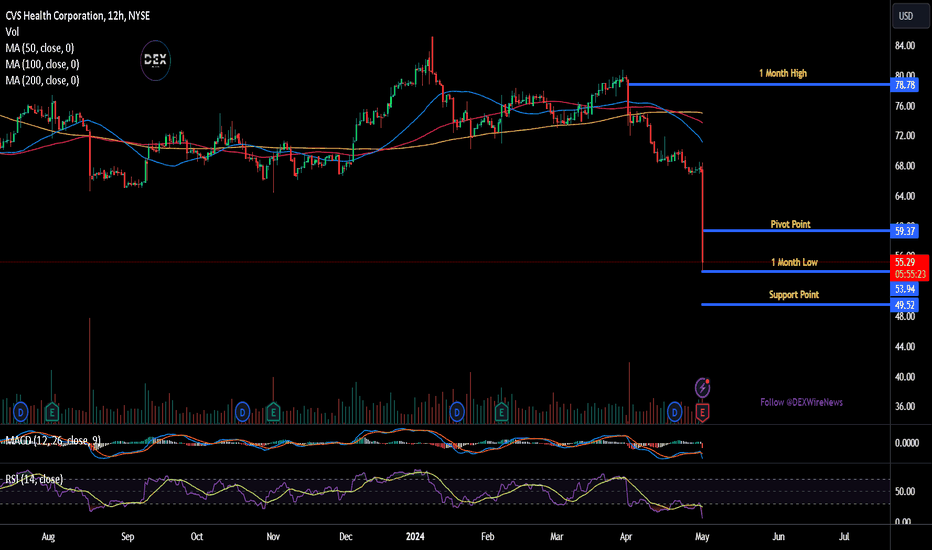
Task: Select the MA (200, close, 0) legend
Action: 42,80
